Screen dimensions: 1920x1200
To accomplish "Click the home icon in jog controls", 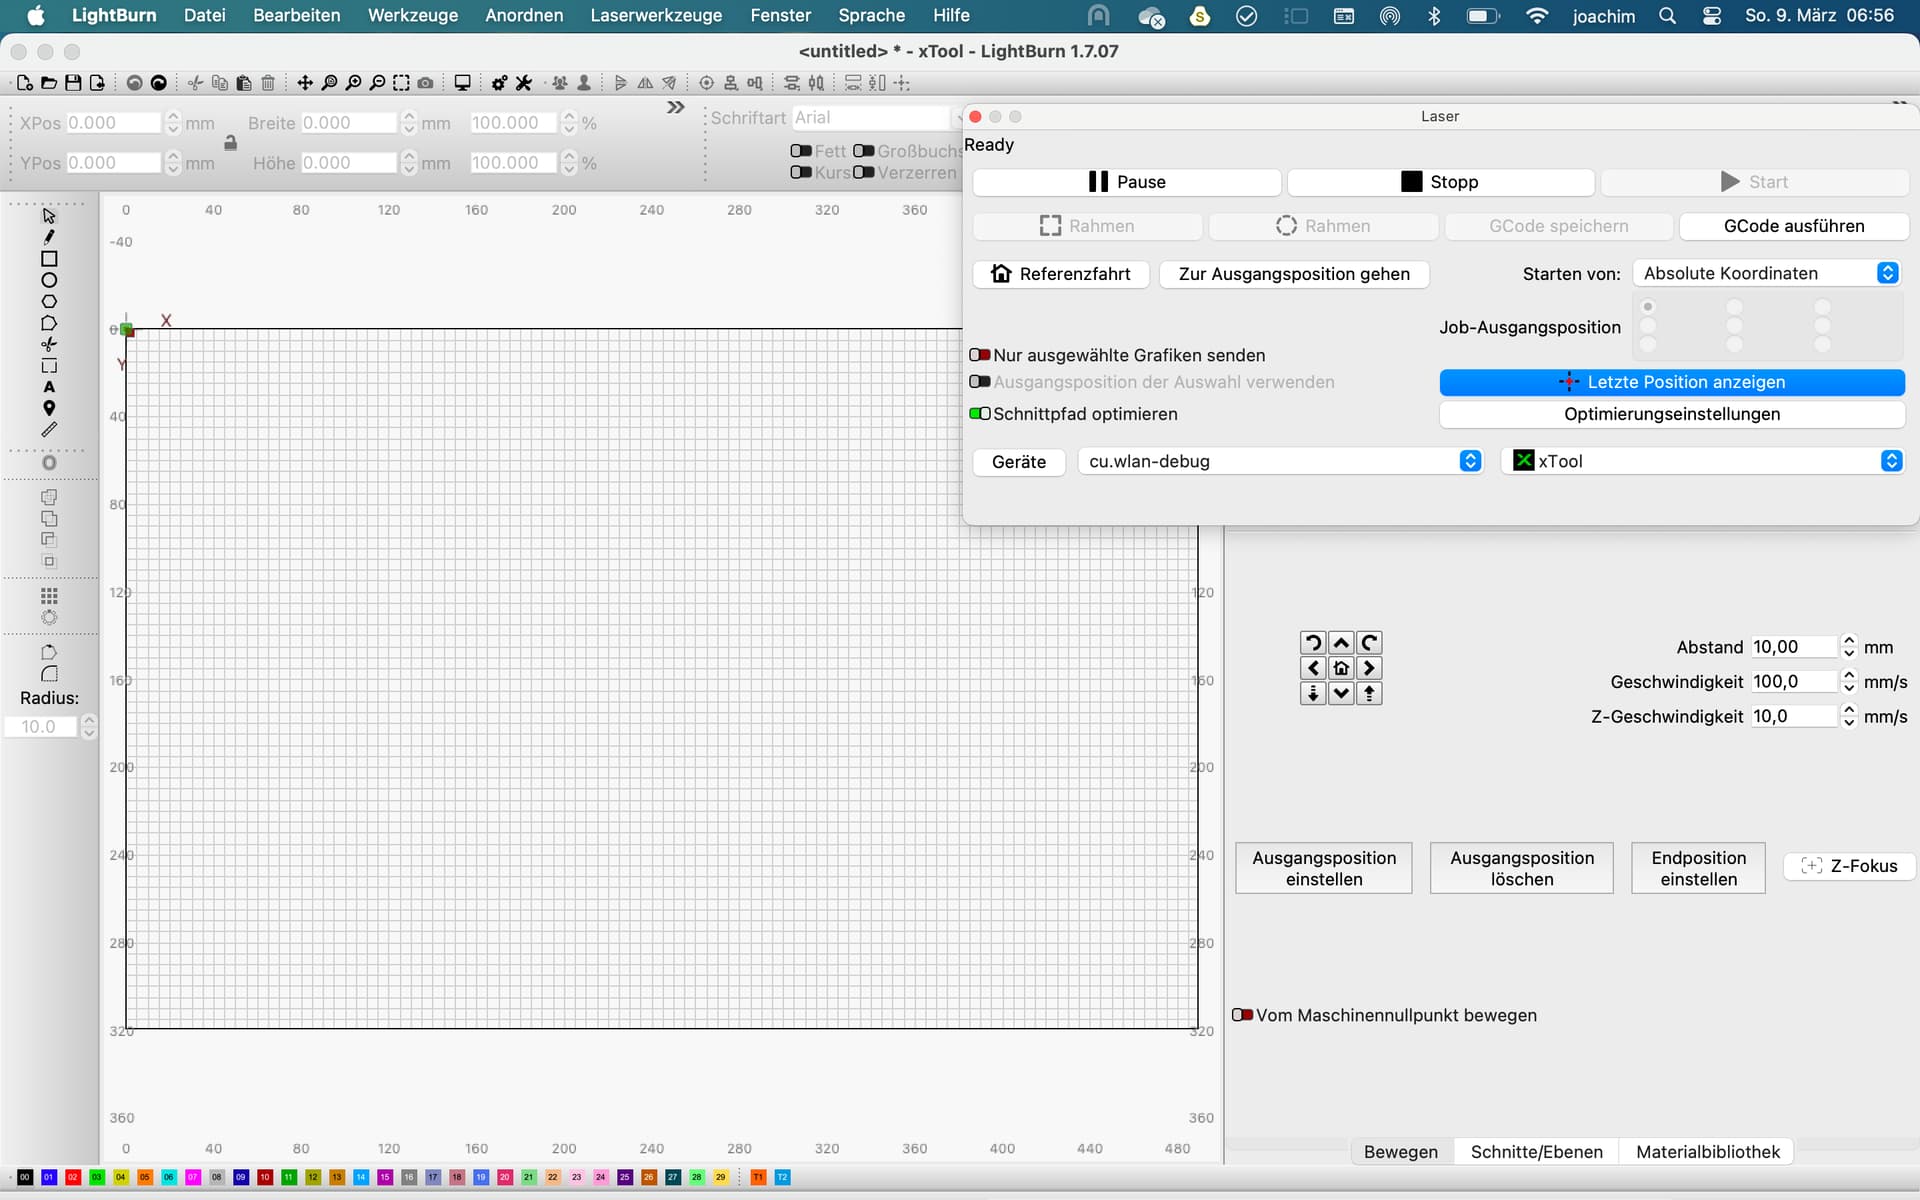I will (1341, 668).
